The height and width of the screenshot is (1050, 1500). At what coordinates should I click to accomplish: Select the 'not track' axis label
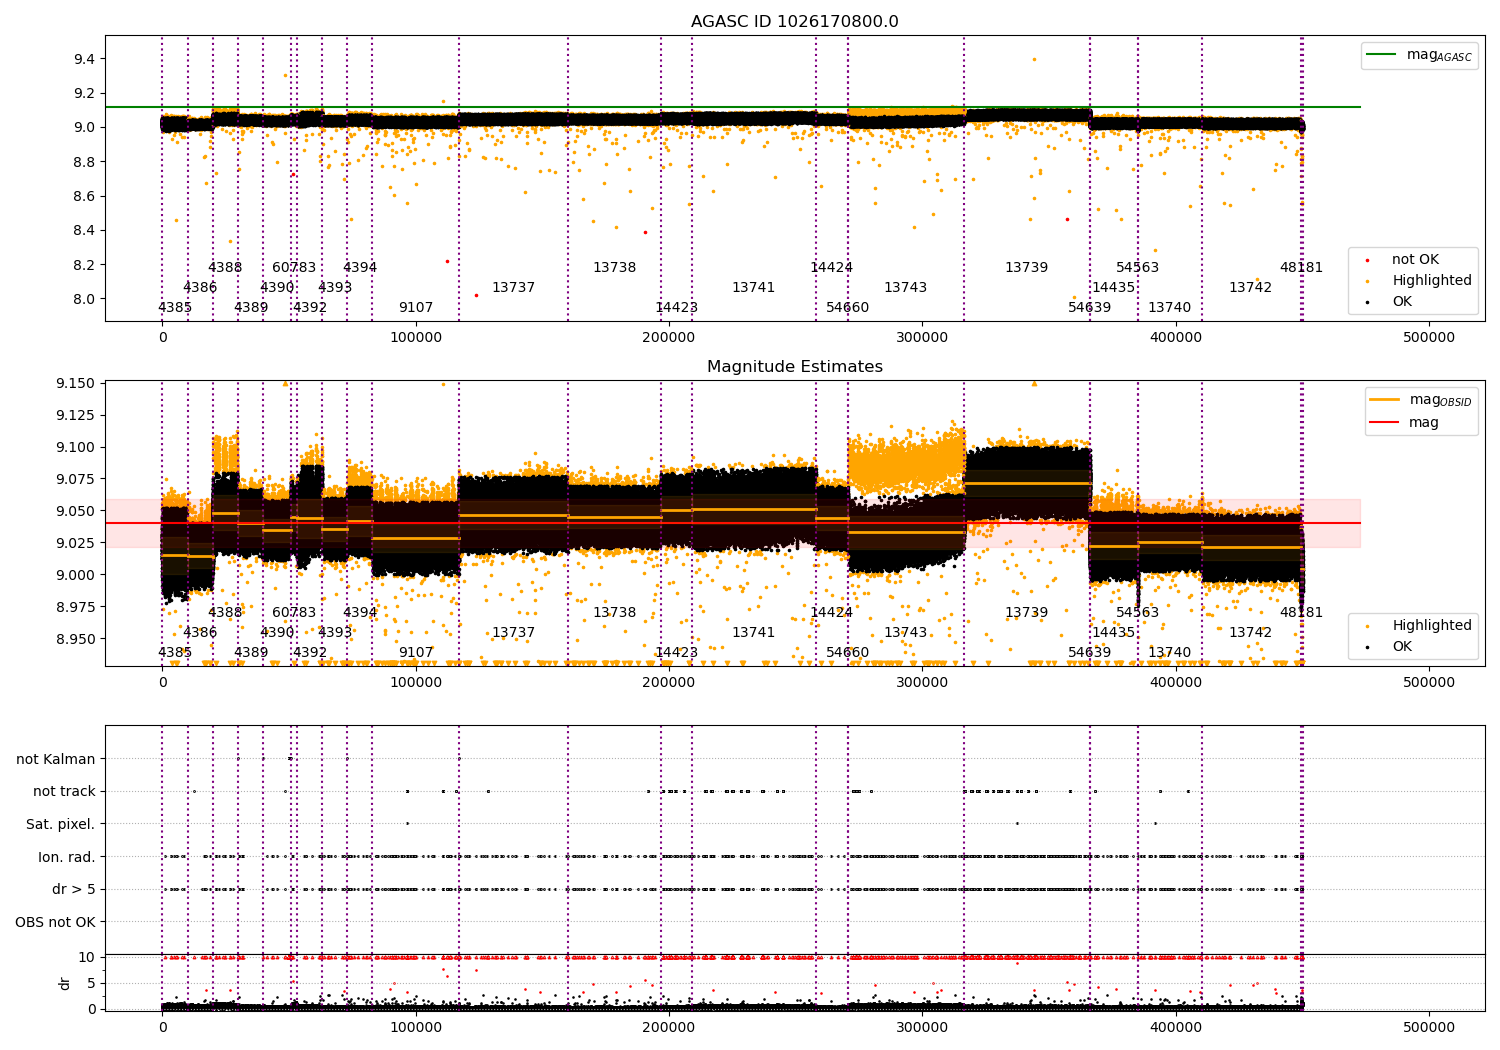point(64,791)
